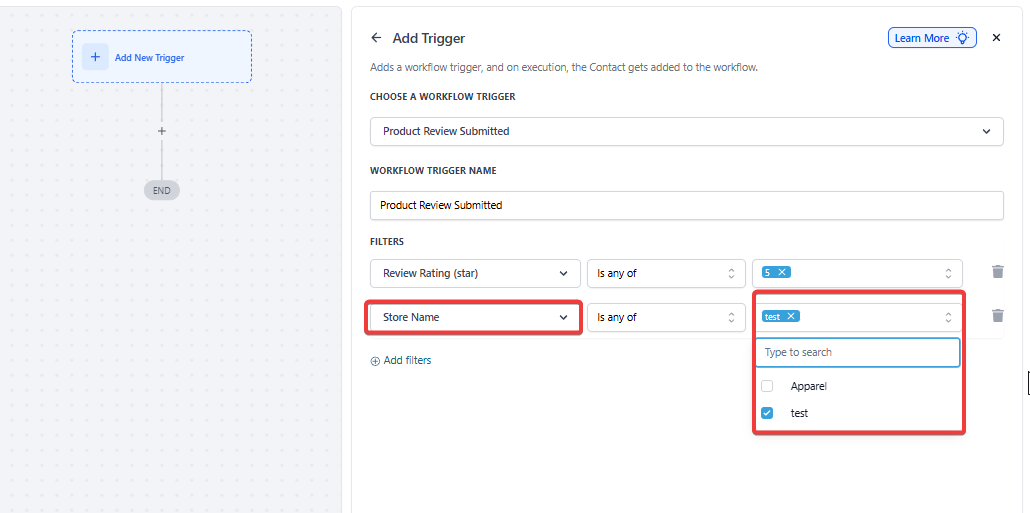Delete the Store Name filter row
Viewport: 1030px width, 513px height.
click(x=997, y=316)
